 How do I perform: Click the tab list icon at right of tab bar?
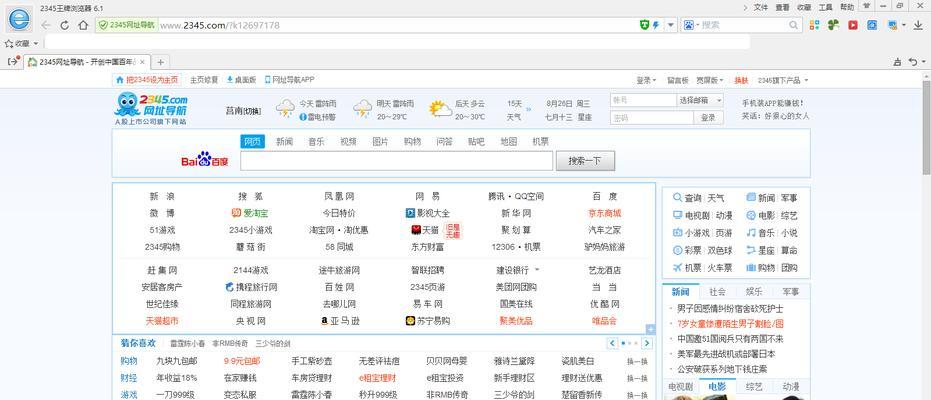[897, 62]
